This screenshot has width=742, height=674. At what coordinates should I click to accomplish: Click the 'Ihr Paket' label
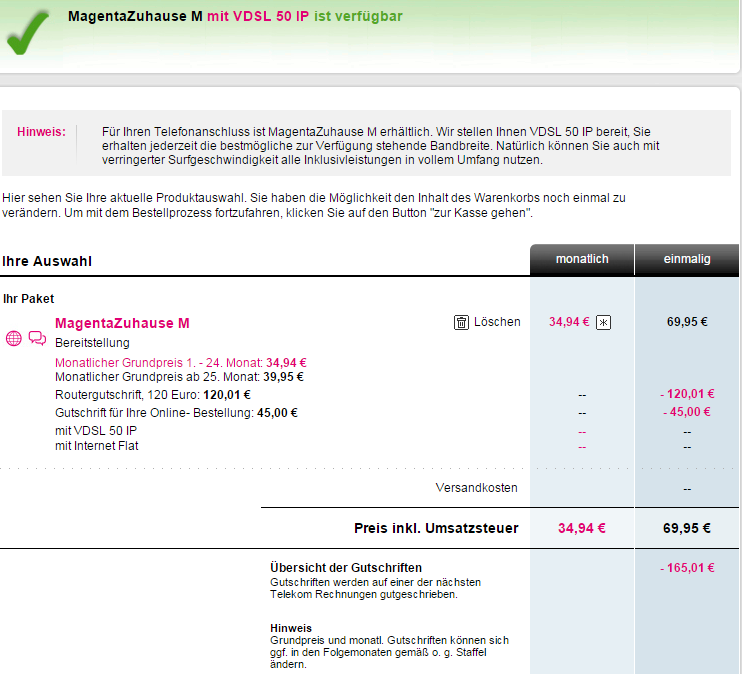point(28,299)
